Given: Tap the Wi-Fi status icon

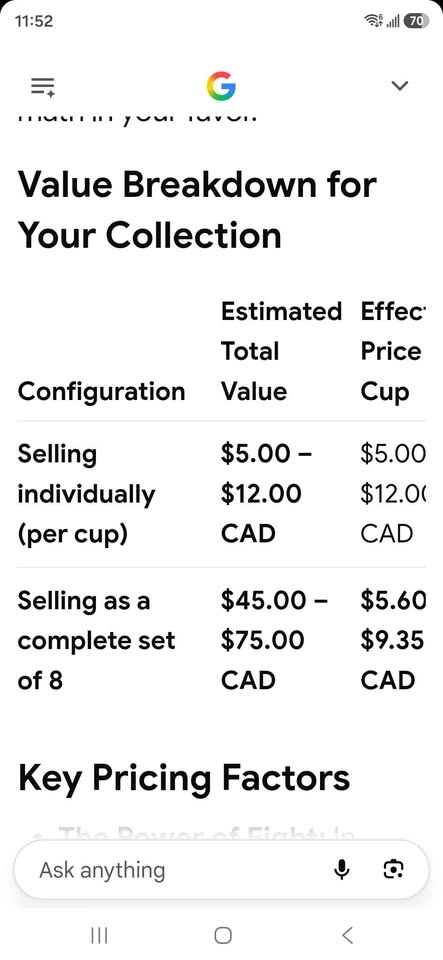Looking at the screenshot, I should click(x=372, y=21).
